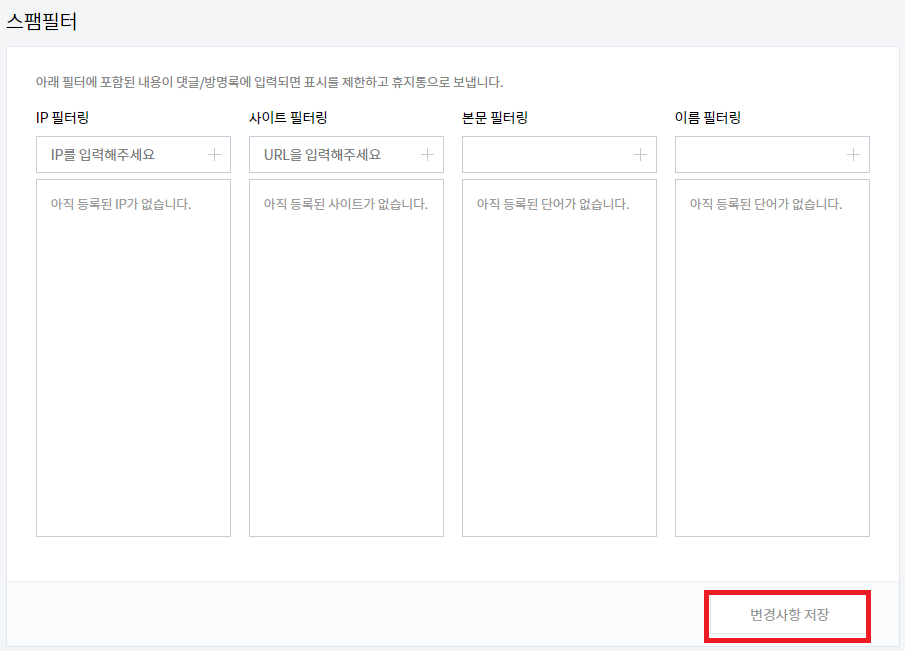905x651 pixels.
Task: Select the spam filter description sentence
Action: click(x=269, y=82)
